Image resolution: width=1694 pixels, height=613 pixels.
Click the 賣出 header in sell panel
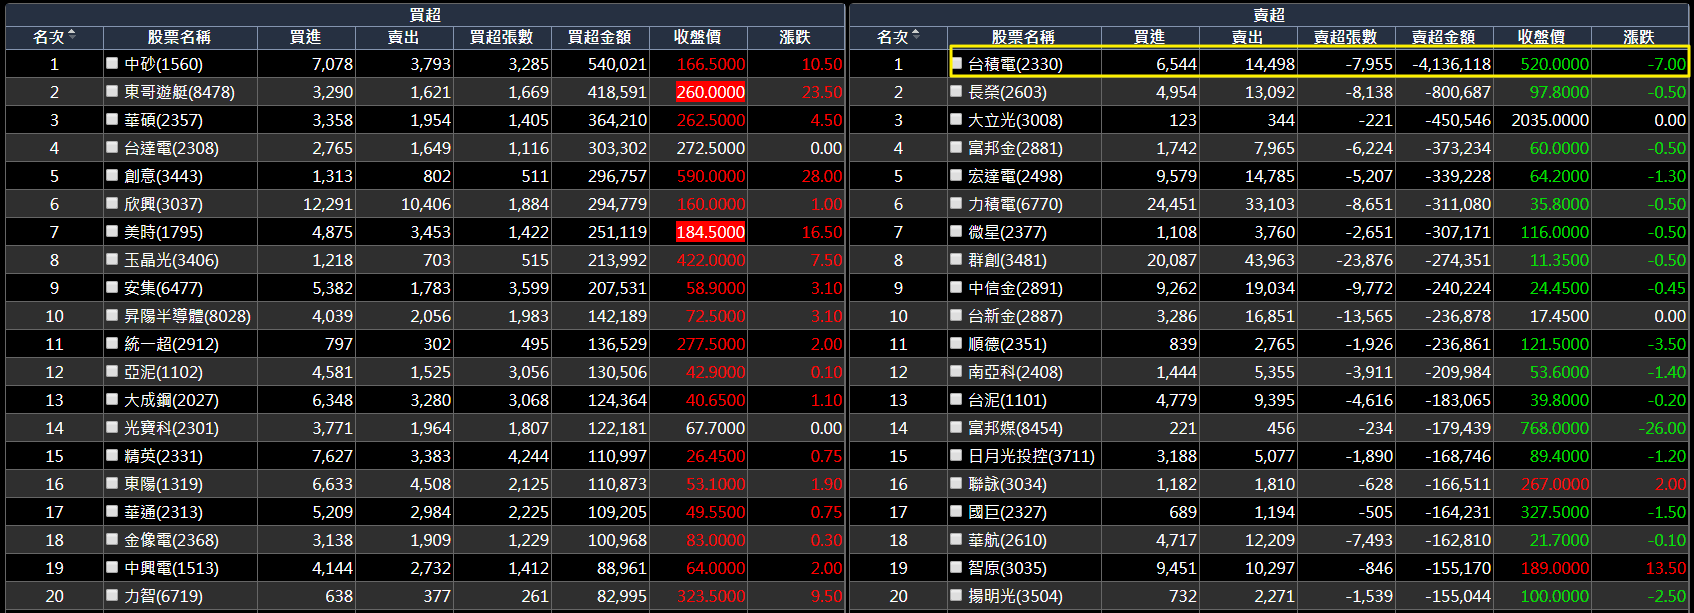tap(1248, 37)
